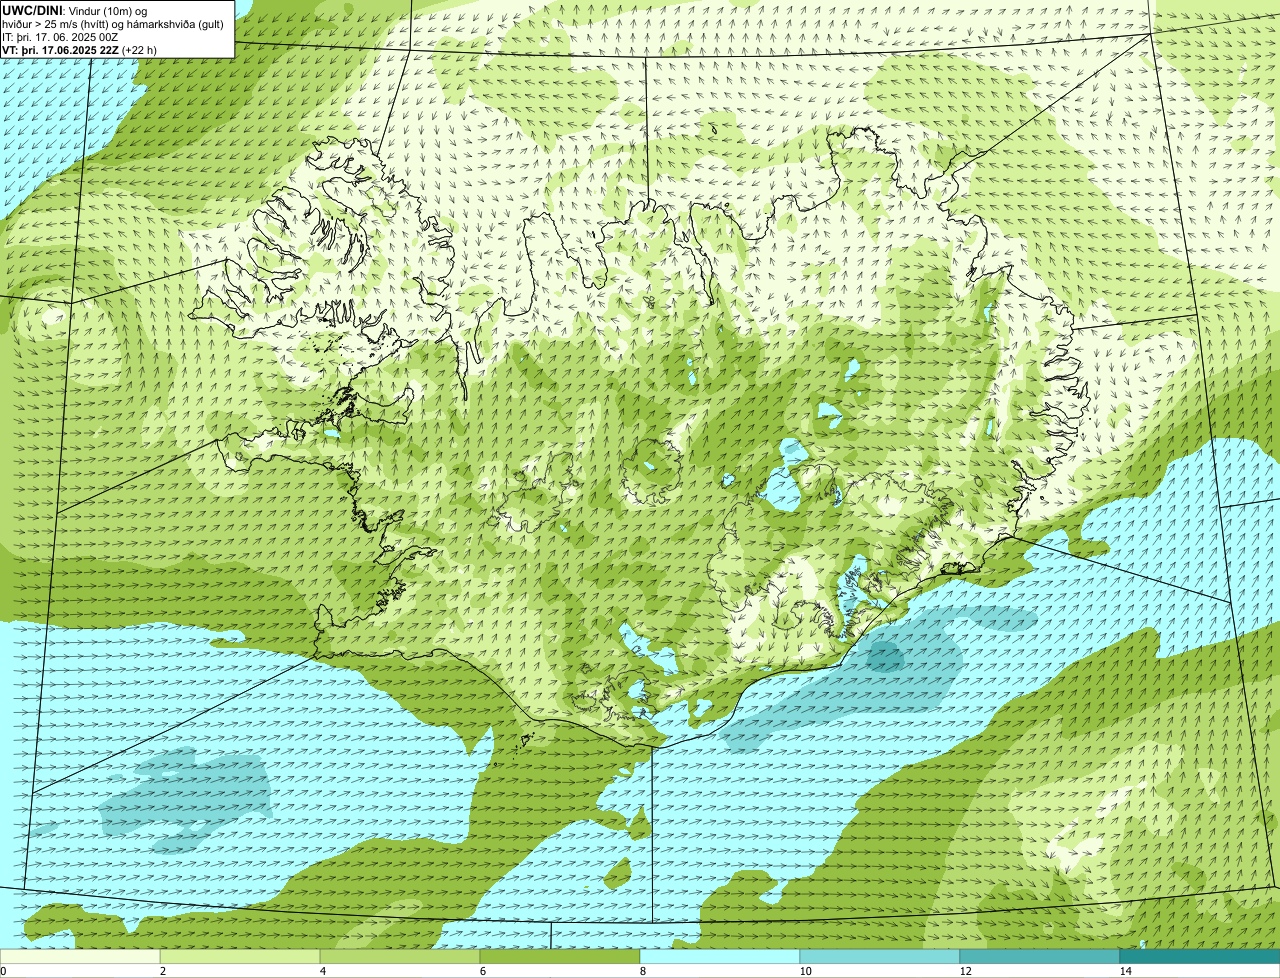Click the 0–2 m/s pale yellow legend swatch
The image size is (1280, 978).
tap(80, 956)
